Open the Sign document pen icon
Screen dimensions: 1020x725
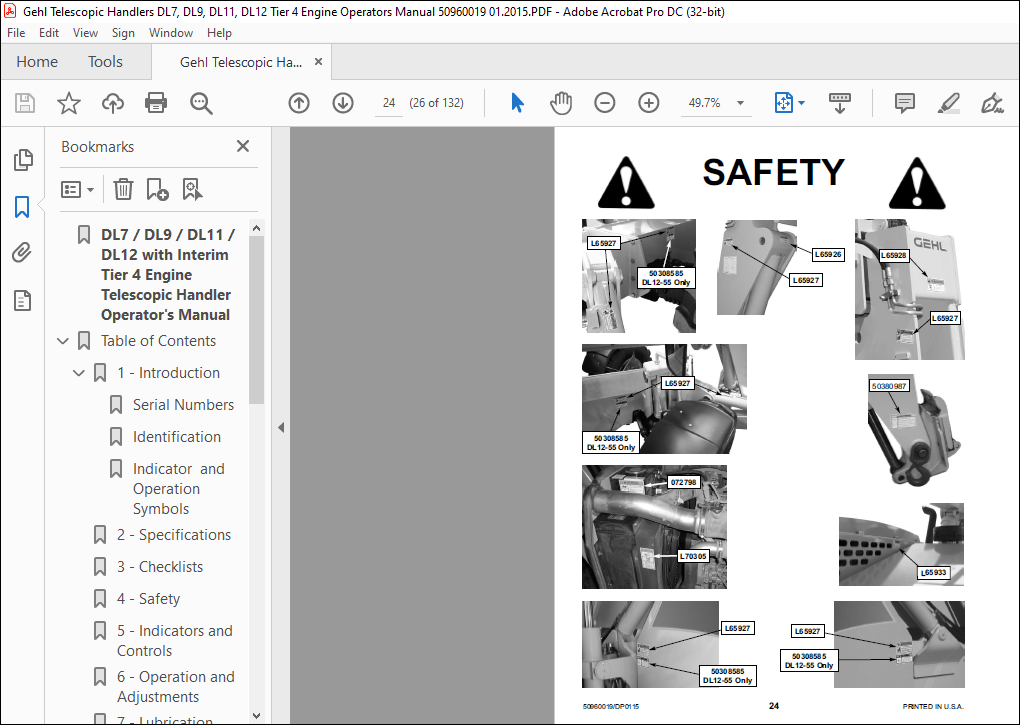[992, 103]
